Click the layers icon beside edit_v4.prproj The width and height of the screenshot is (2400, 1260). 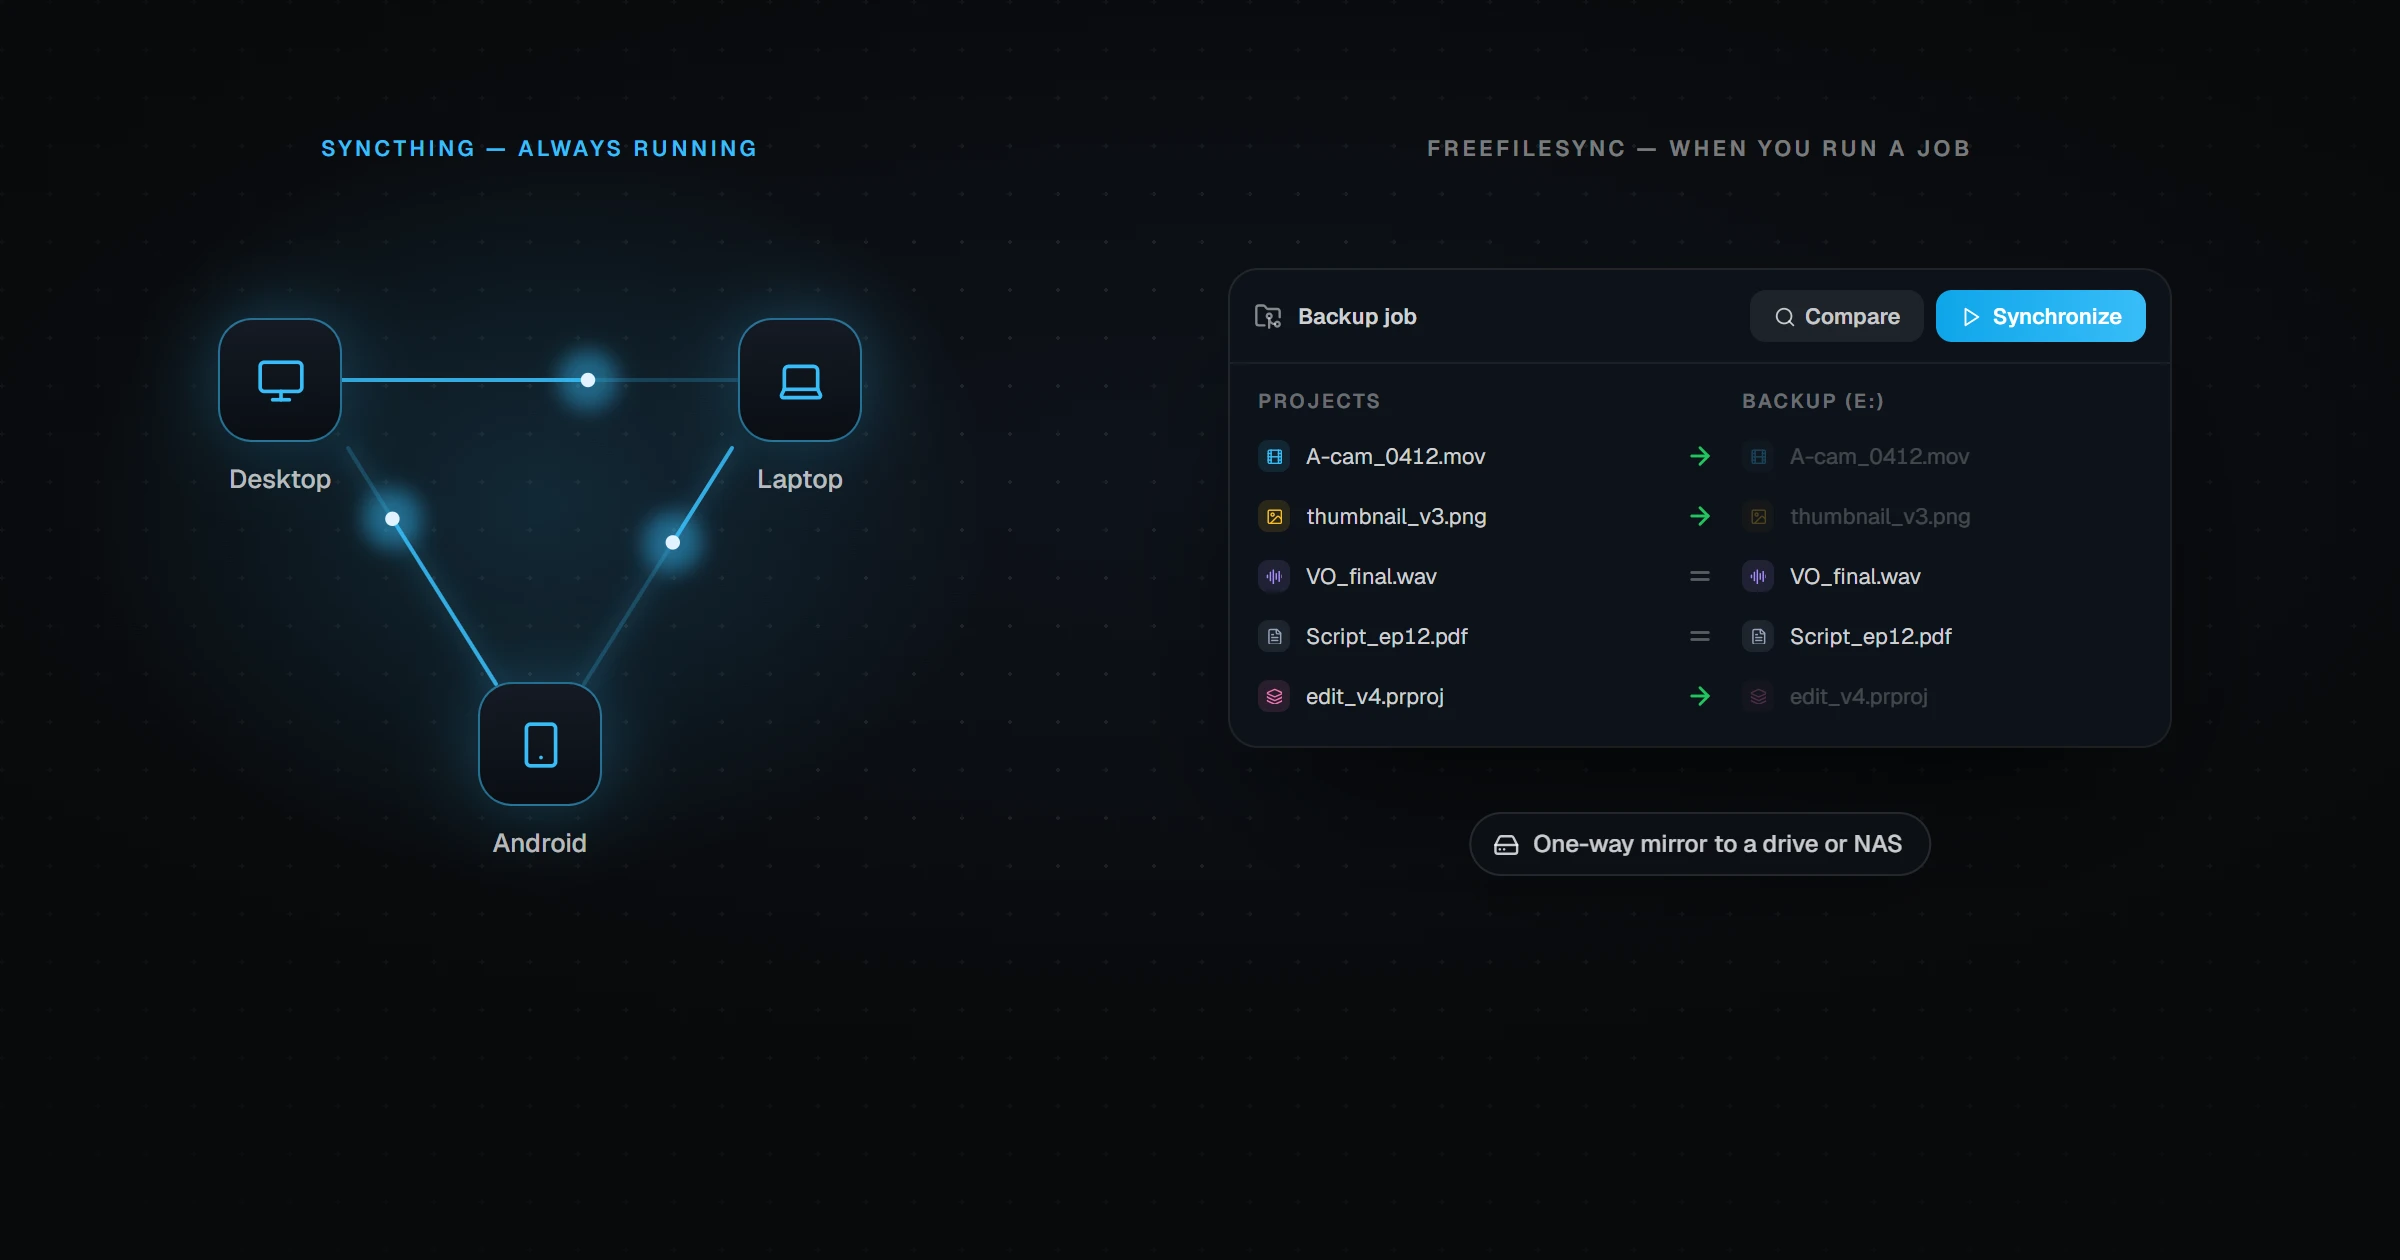pyautogui.click(x=1274, y=696)
